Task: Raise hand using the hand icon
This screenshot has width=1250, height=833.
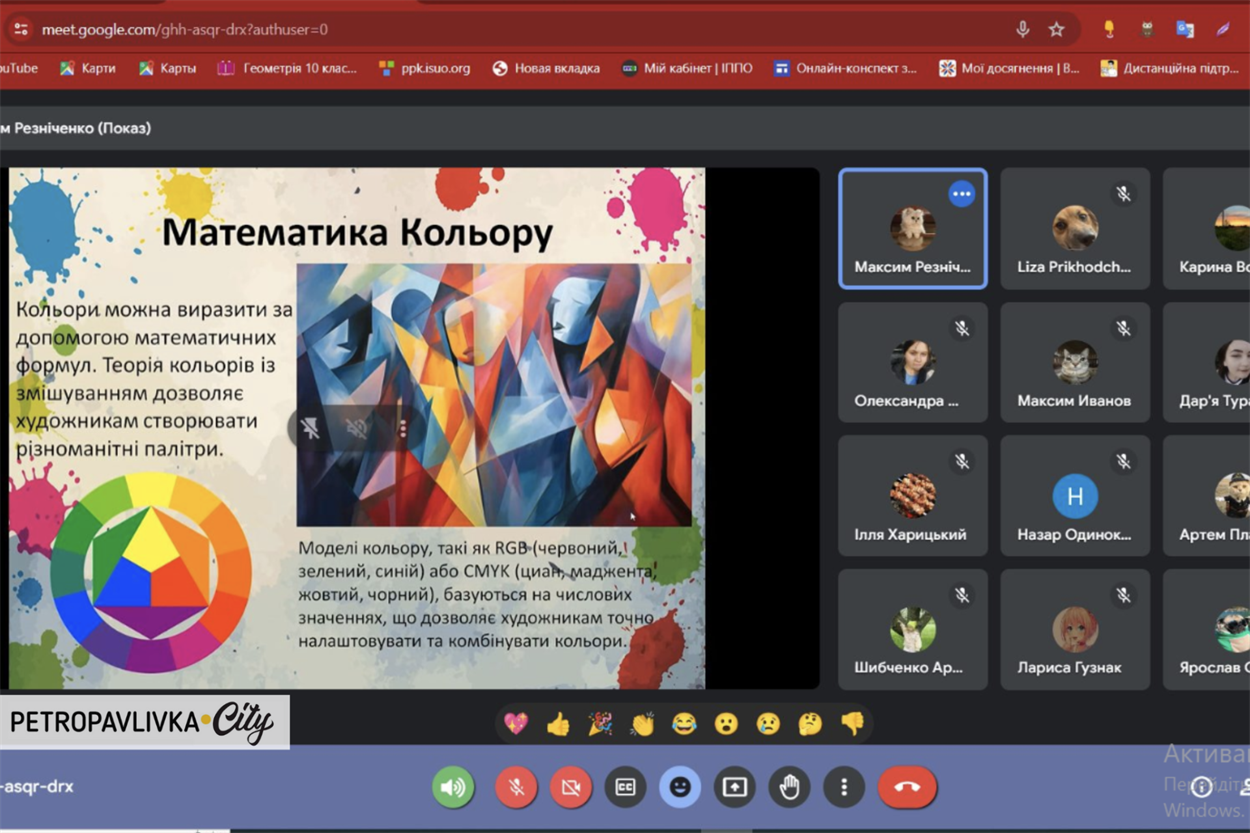Action: [x=789, y=787]
